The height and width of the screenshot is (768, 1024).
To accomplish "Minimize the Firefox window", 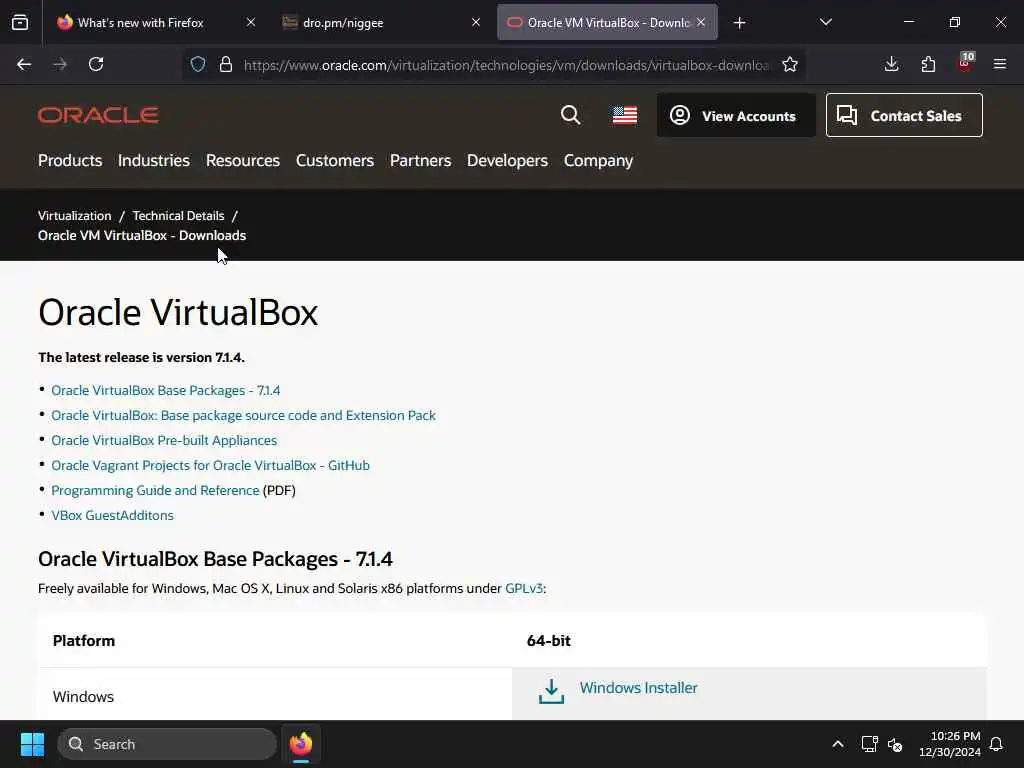I will 908,22.
